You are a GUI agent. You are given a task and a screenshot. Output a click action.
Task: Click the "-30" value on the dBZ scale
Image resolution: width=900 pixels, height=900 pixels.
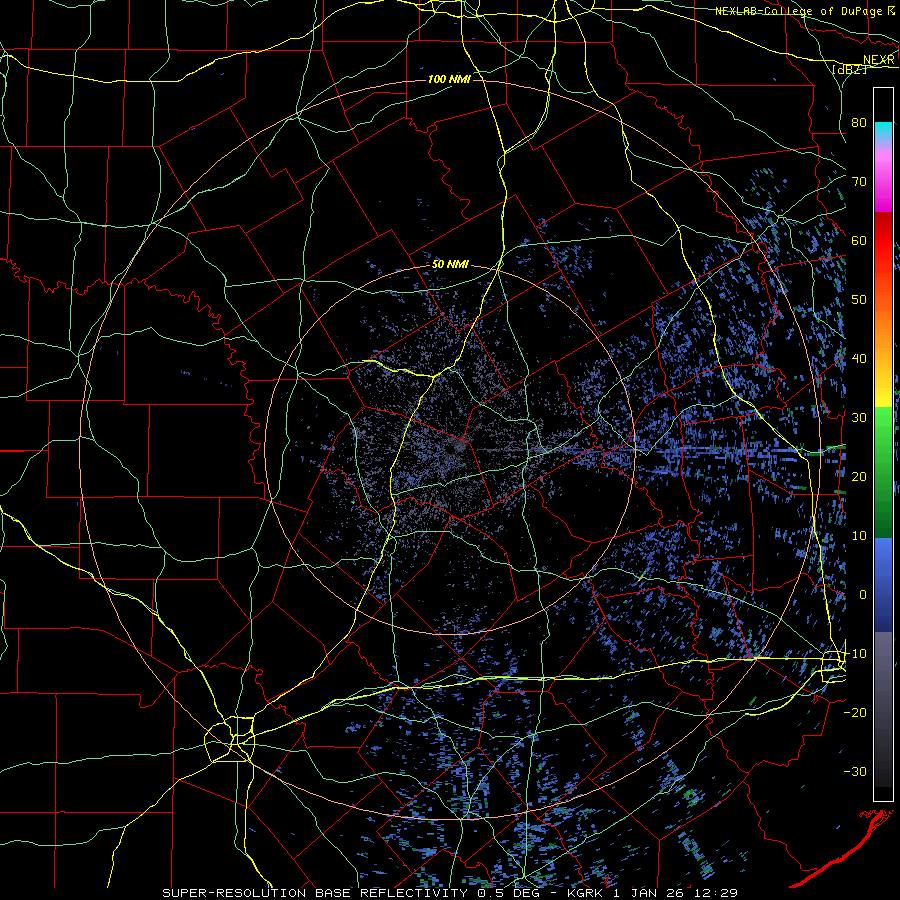click(x=855, y=771)
